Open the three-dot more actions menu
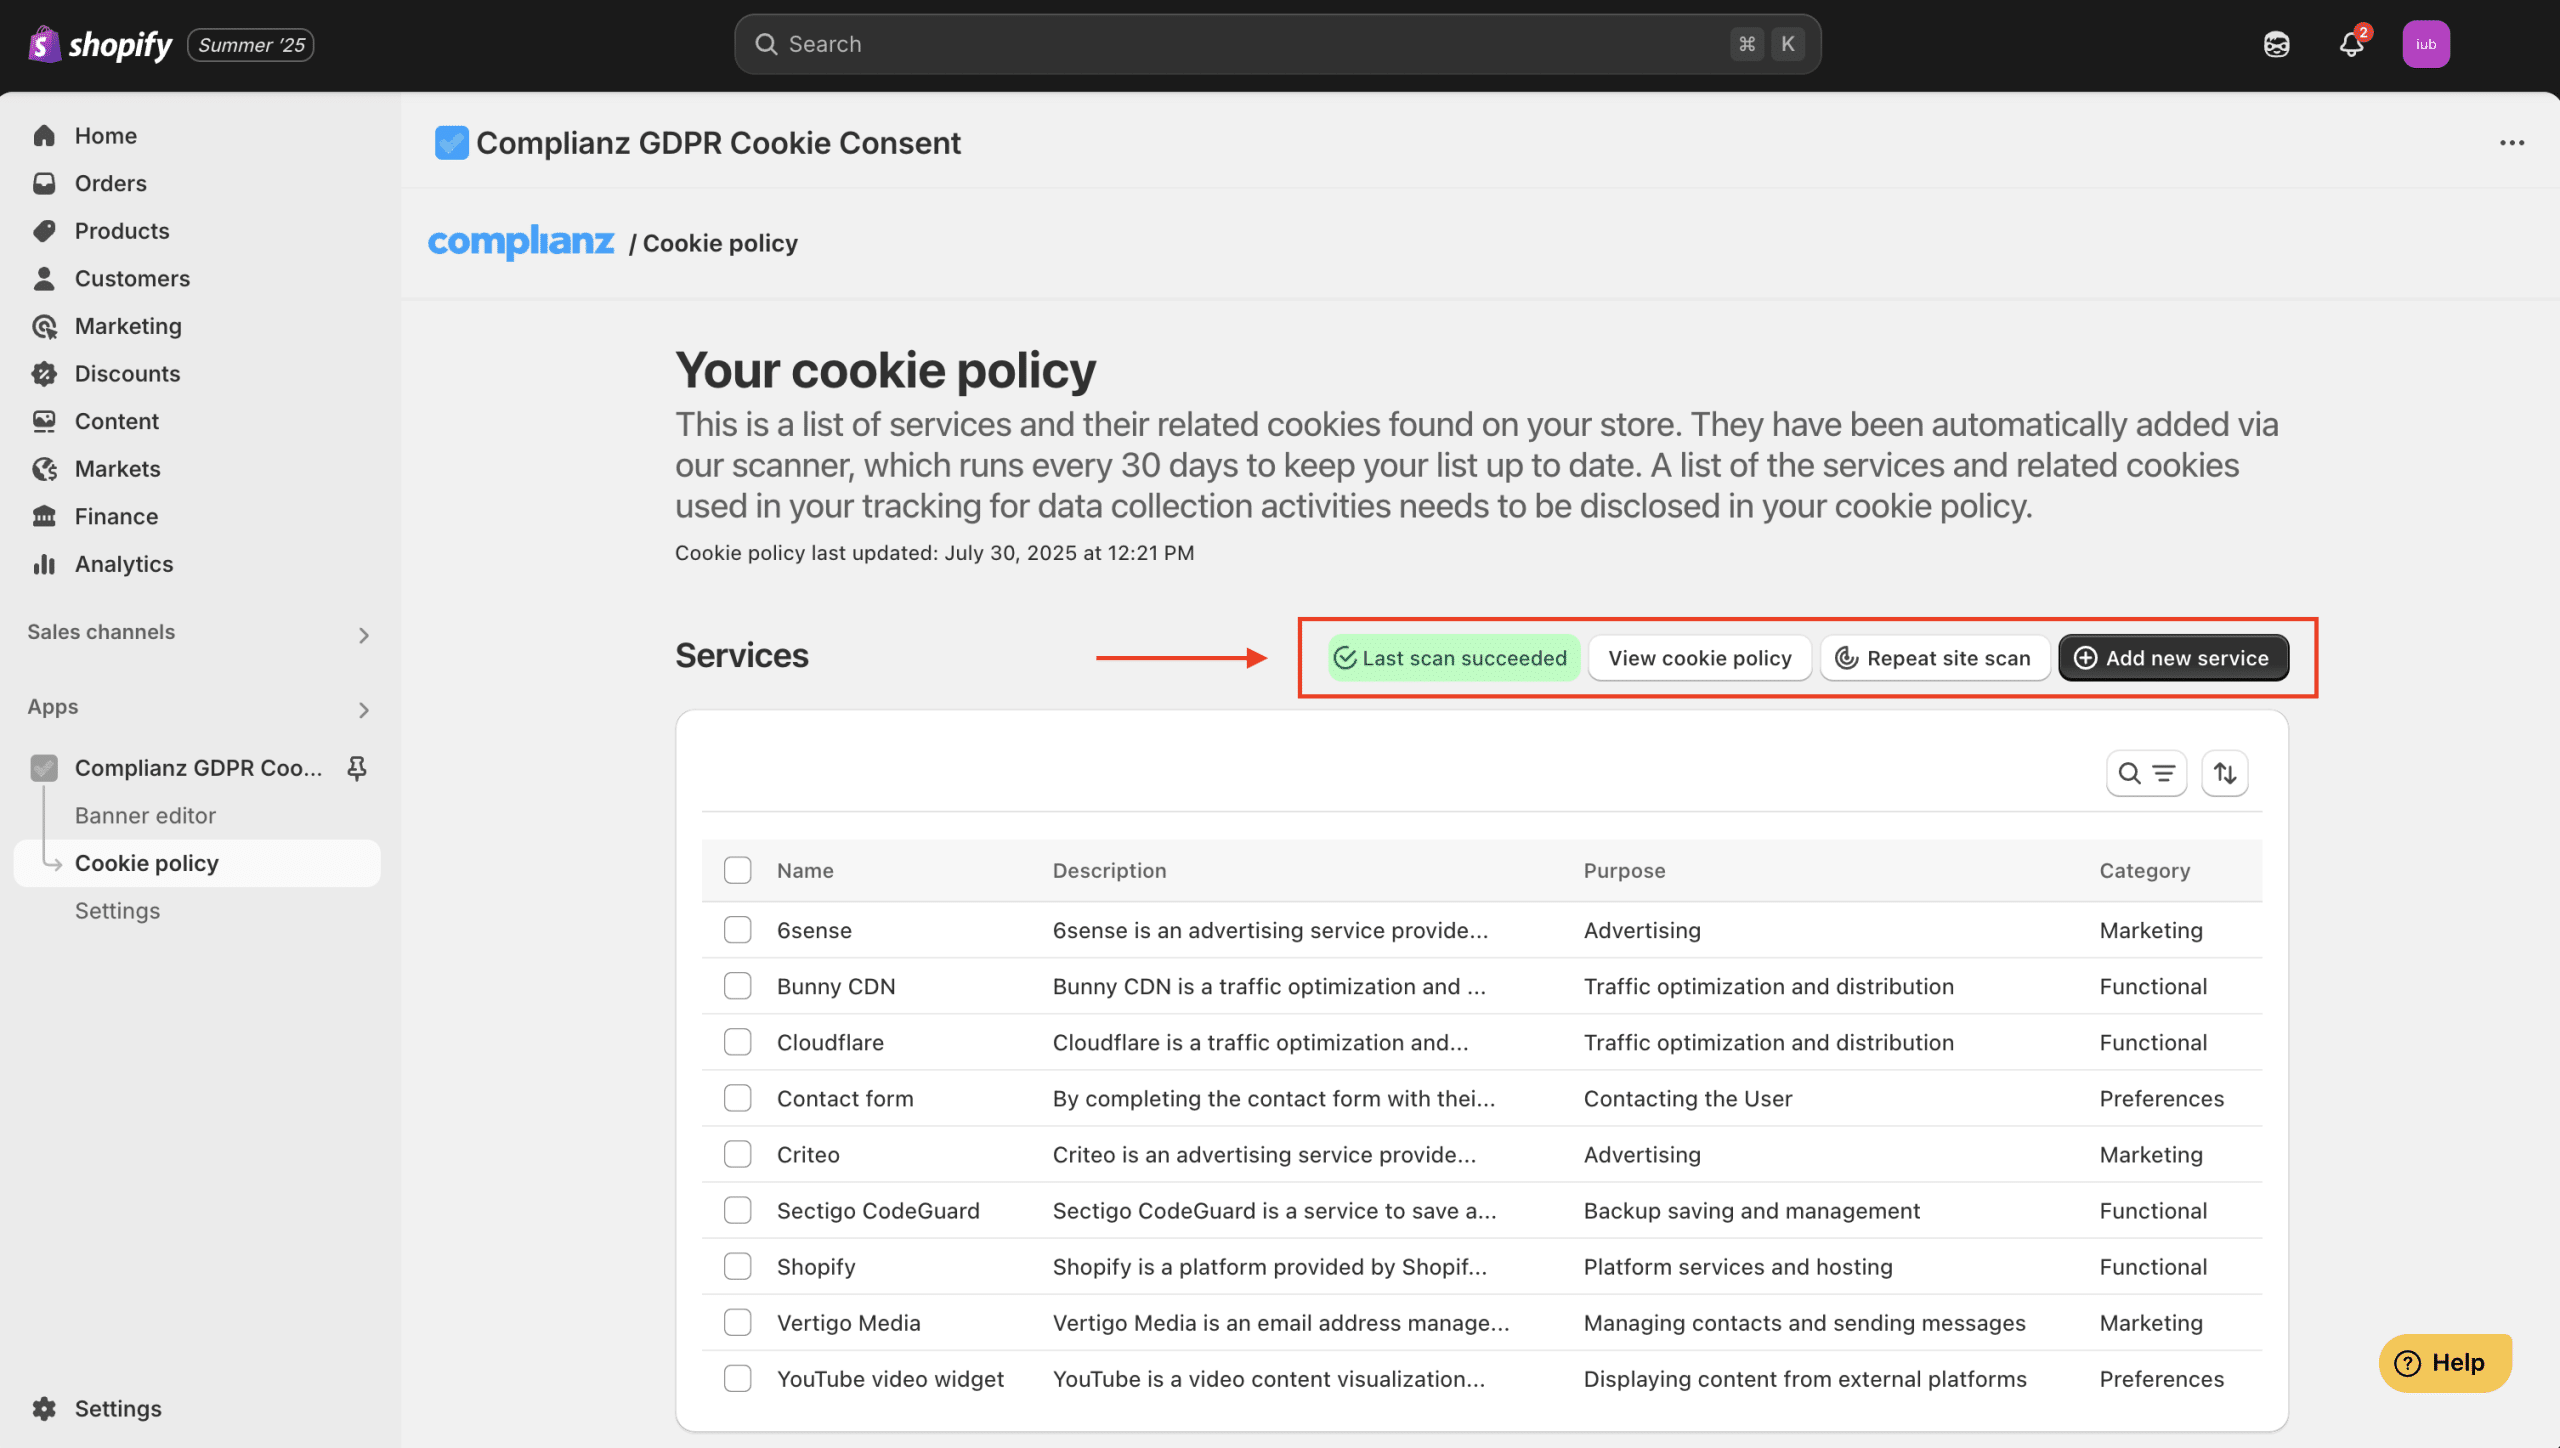2560x1448 pixels. pyautogui.click(x=2512, y=143)
